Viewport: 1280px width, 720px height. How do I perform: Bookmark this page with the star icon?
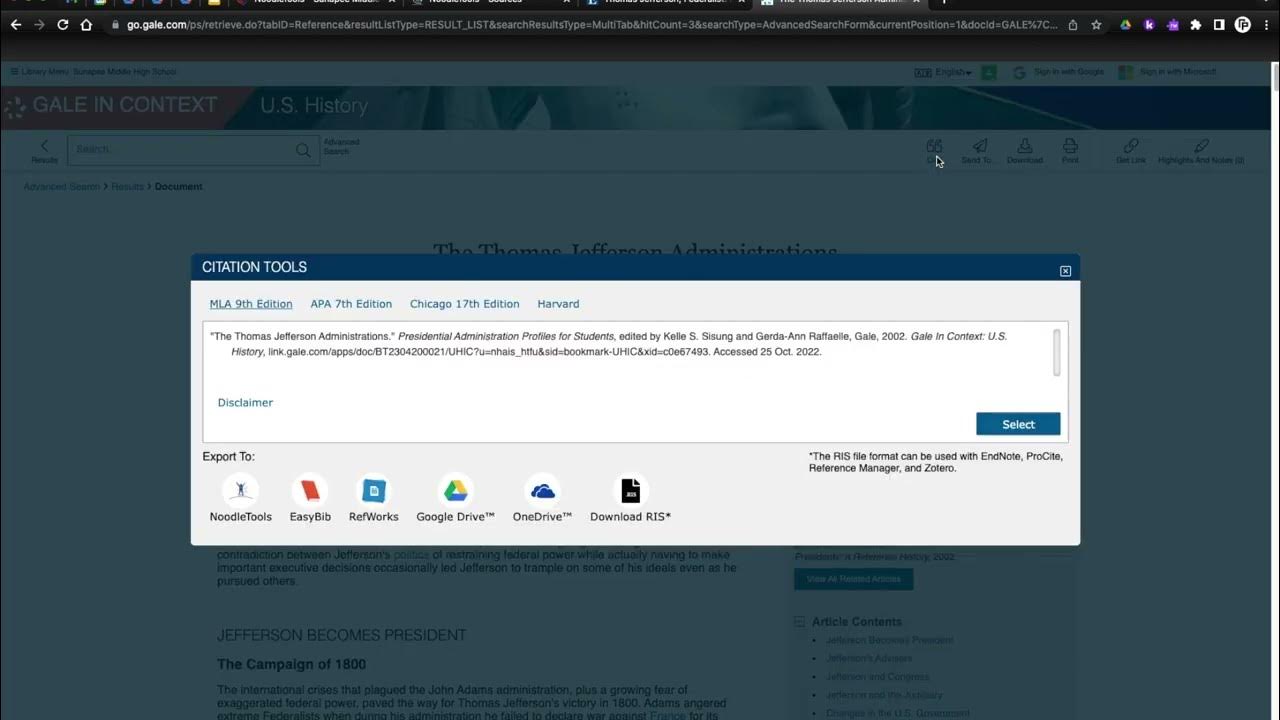[x=1096, y=25]
